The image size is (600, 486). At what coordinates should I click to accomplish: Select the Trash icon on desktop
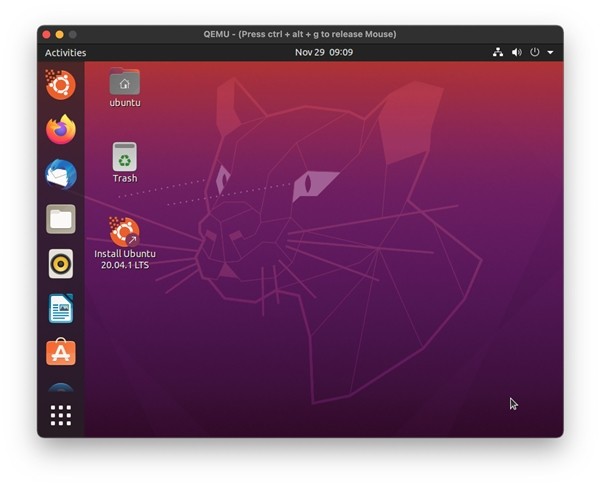click(125, 163)
